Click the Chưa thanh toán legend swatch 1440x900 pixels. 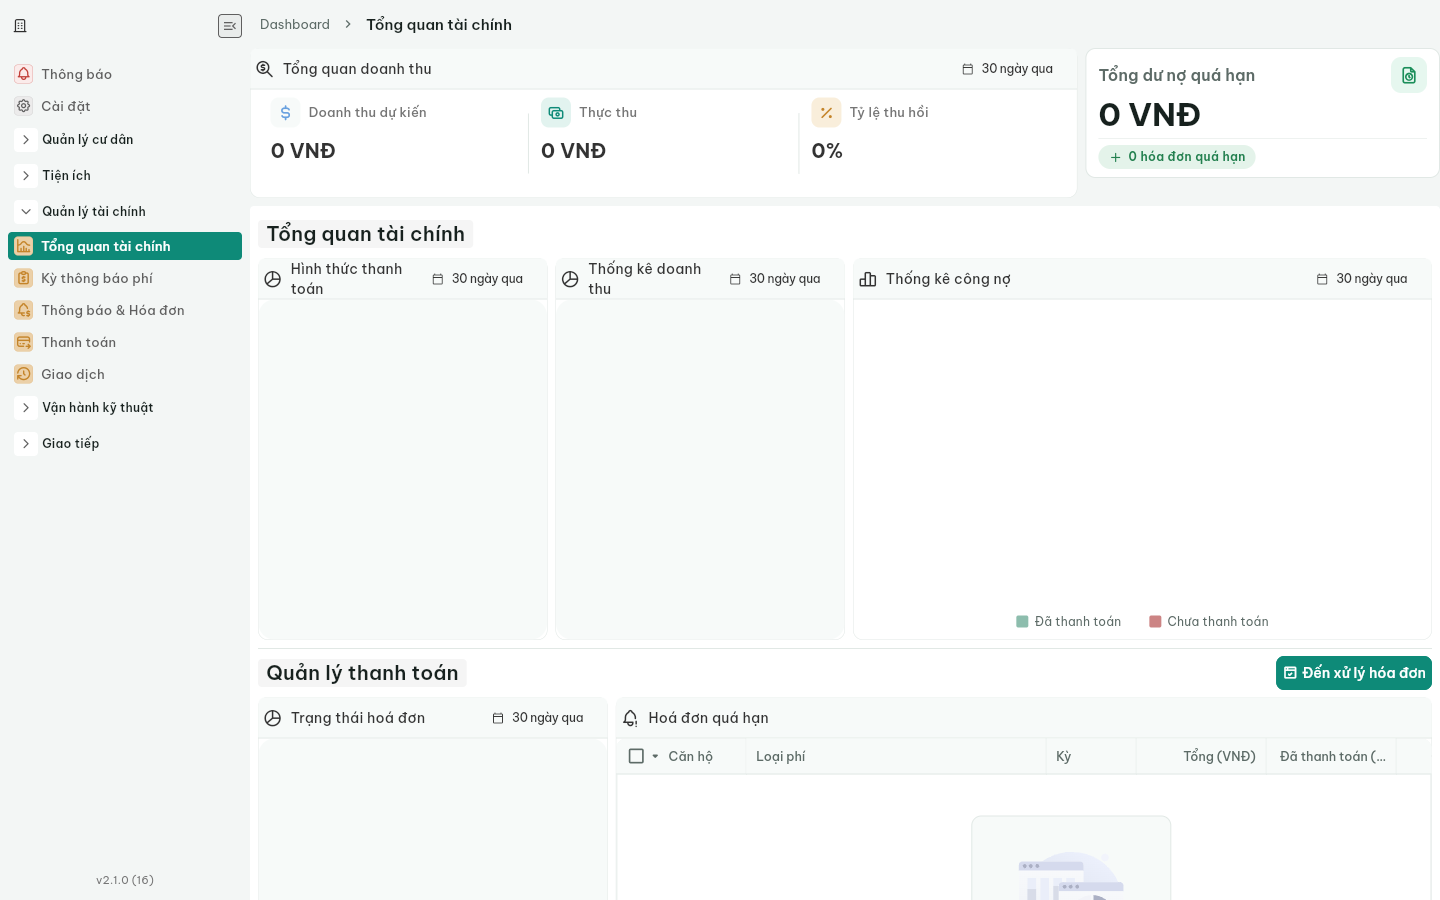tap(1156, 622)
